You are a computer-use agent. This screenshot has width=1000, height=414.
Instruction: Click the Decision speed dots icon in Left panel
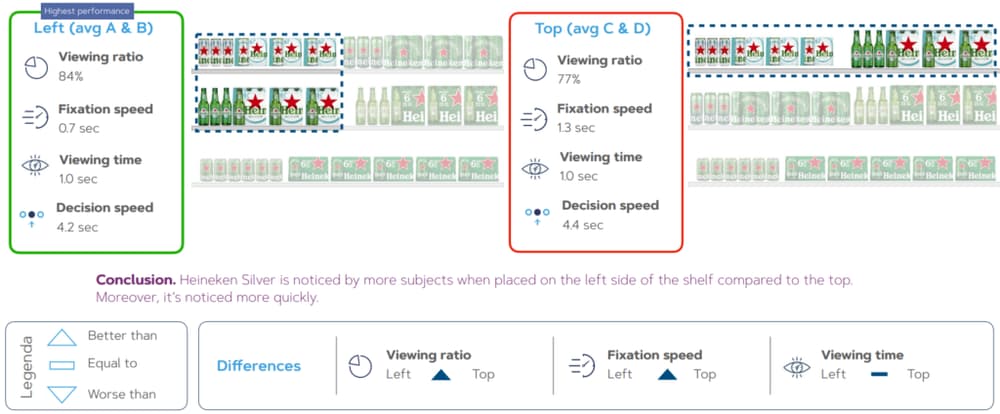[x=35, y=216]
